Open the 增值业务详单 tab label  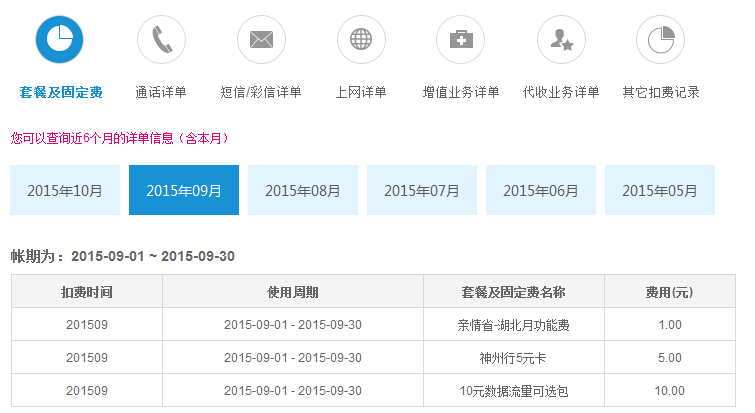tap(461, 92)
